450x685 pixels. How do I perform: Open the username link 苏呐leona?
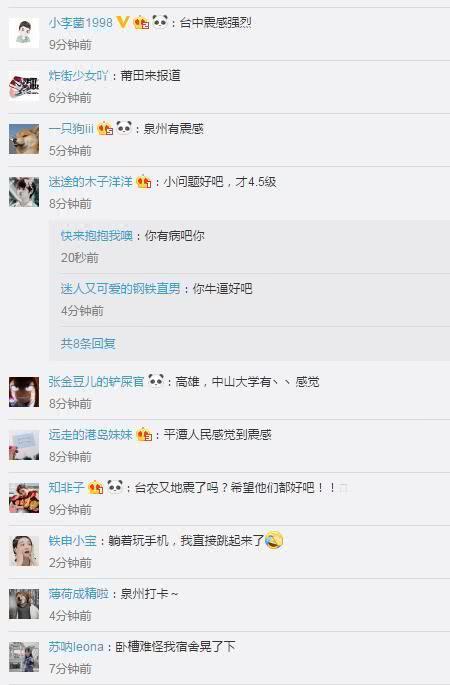click(76, 647)
